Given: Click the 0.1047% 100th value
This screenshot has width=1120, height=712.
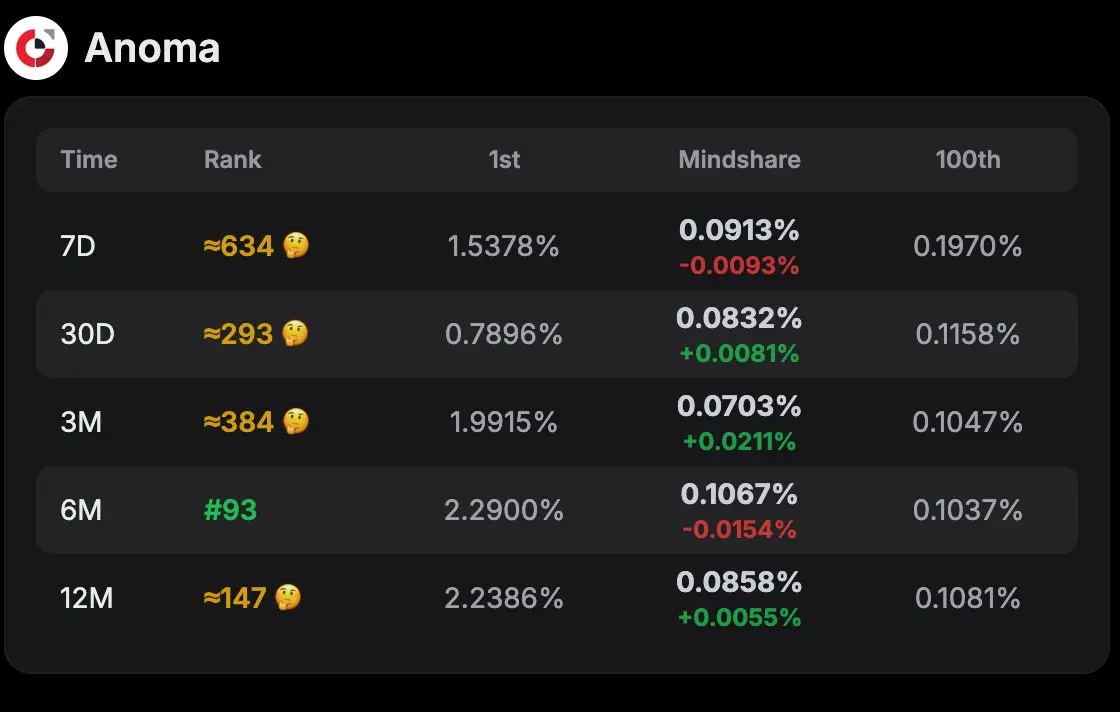Looking at the screenshot, I should point(968,422).
